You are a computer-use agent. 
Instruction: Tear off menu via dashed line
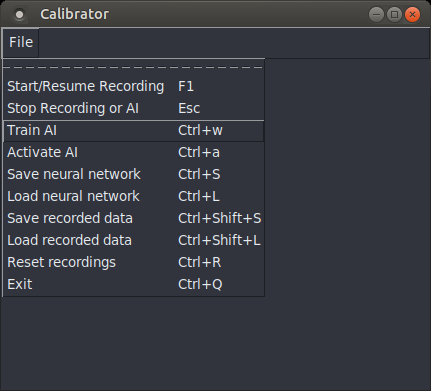(133, 68)
